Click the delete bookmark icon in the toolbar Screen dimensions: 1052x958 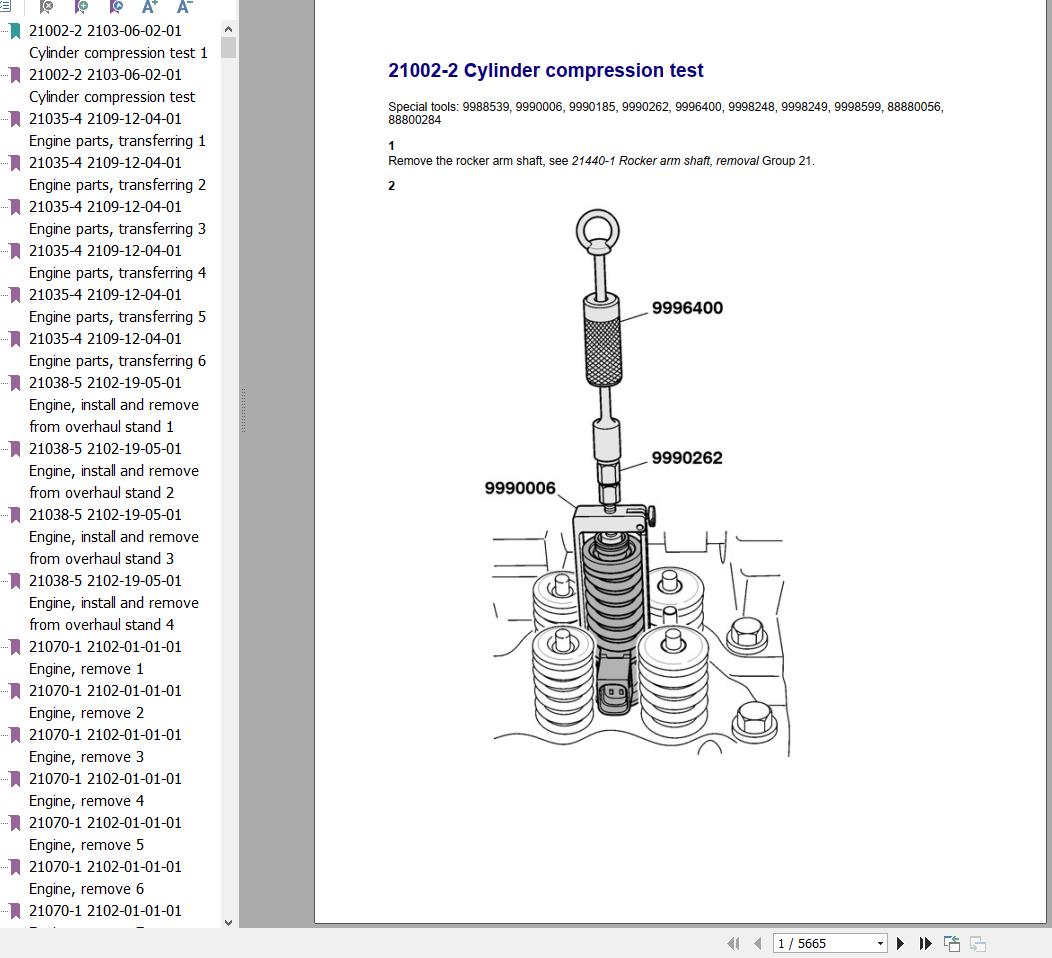(46, 7)
